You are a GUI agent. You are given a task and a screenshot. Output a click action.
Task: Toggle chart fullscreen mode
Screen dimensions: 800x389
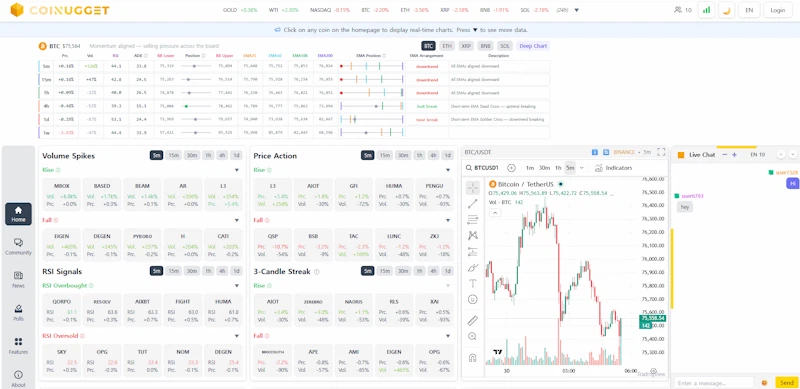(661, 152)
